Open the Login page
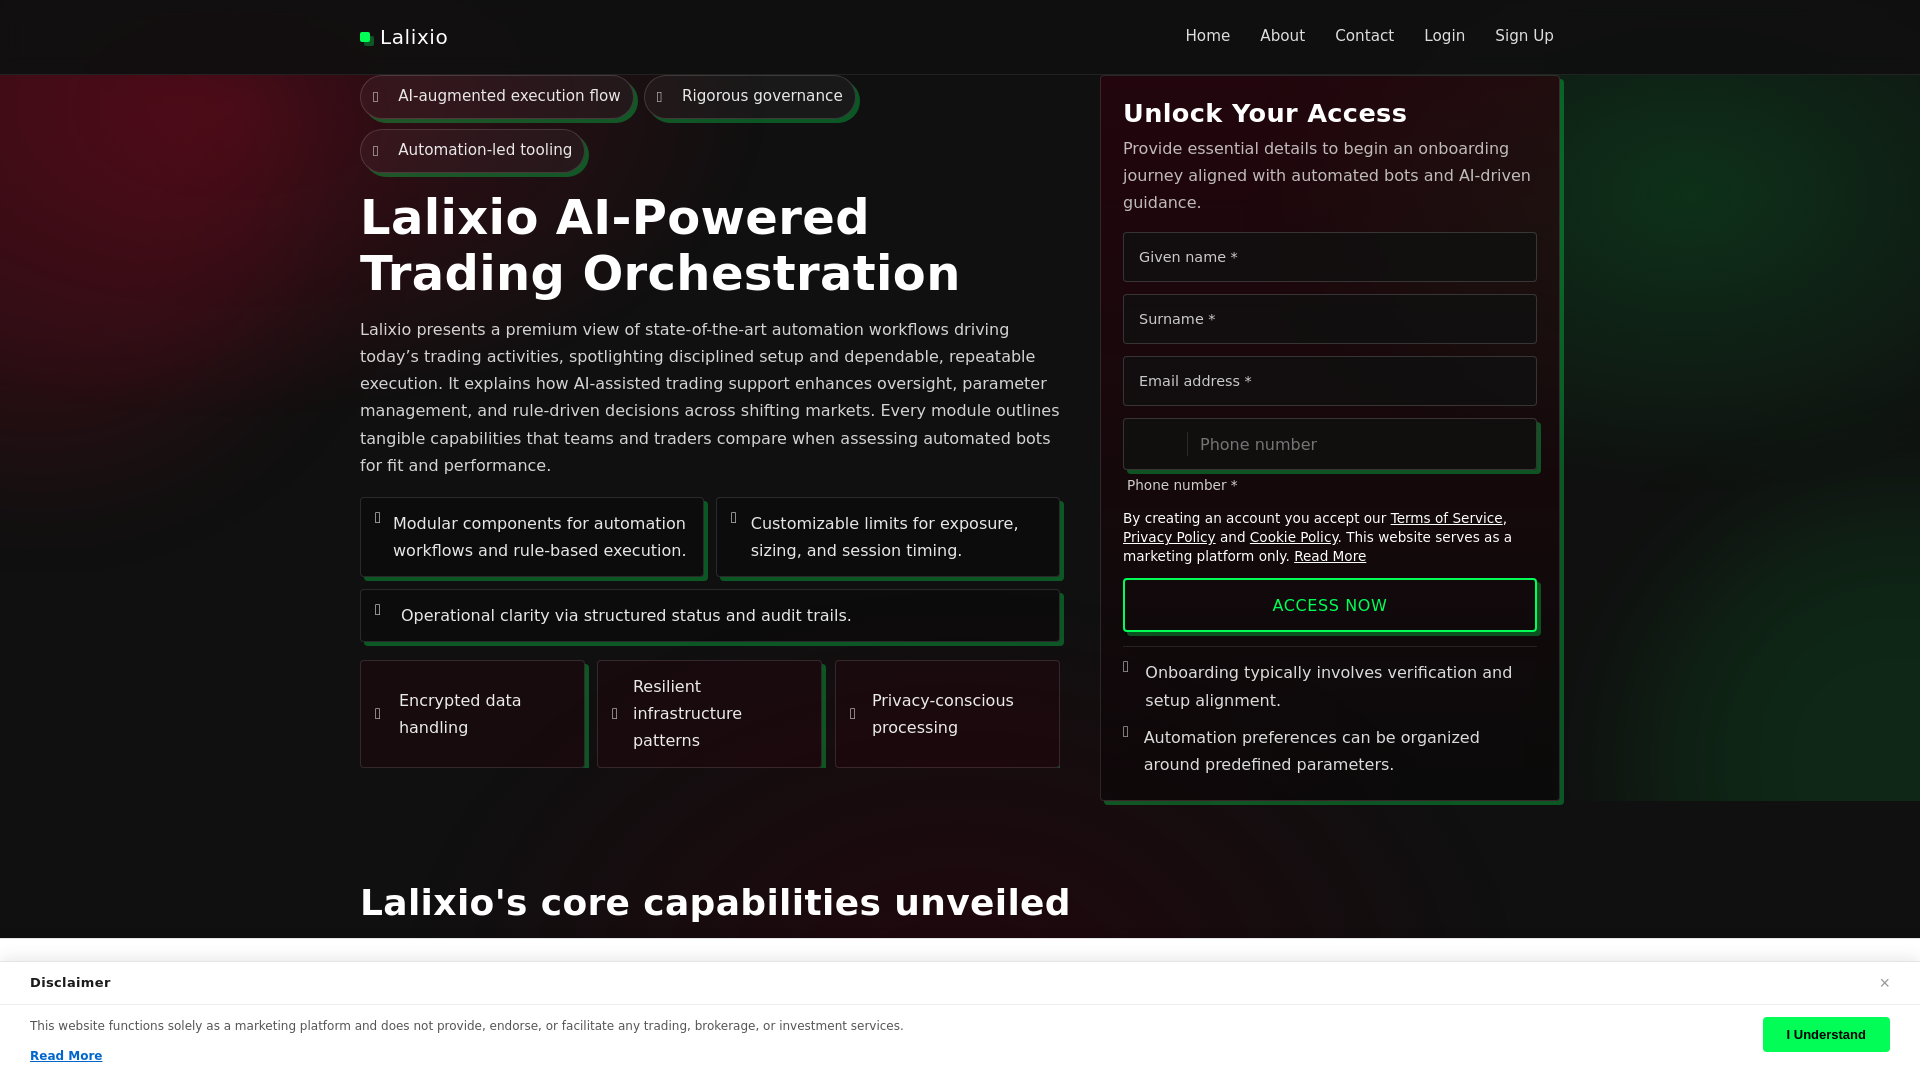 pos(1444,36)
